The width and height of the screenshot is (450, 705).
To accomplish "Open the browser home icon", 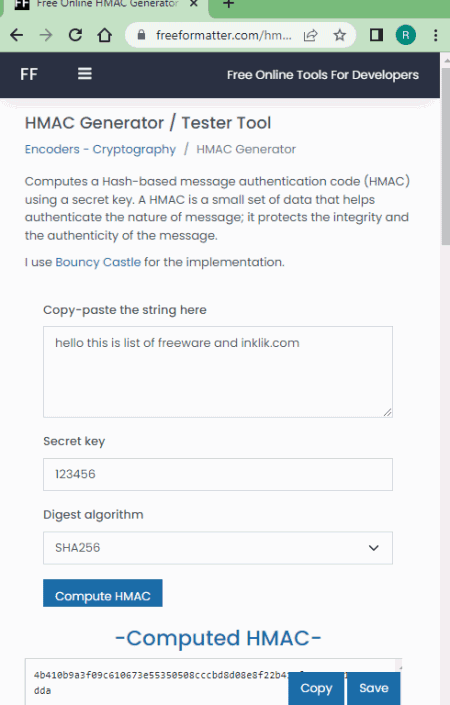I will pyautogui.click(x=105, y=35).
